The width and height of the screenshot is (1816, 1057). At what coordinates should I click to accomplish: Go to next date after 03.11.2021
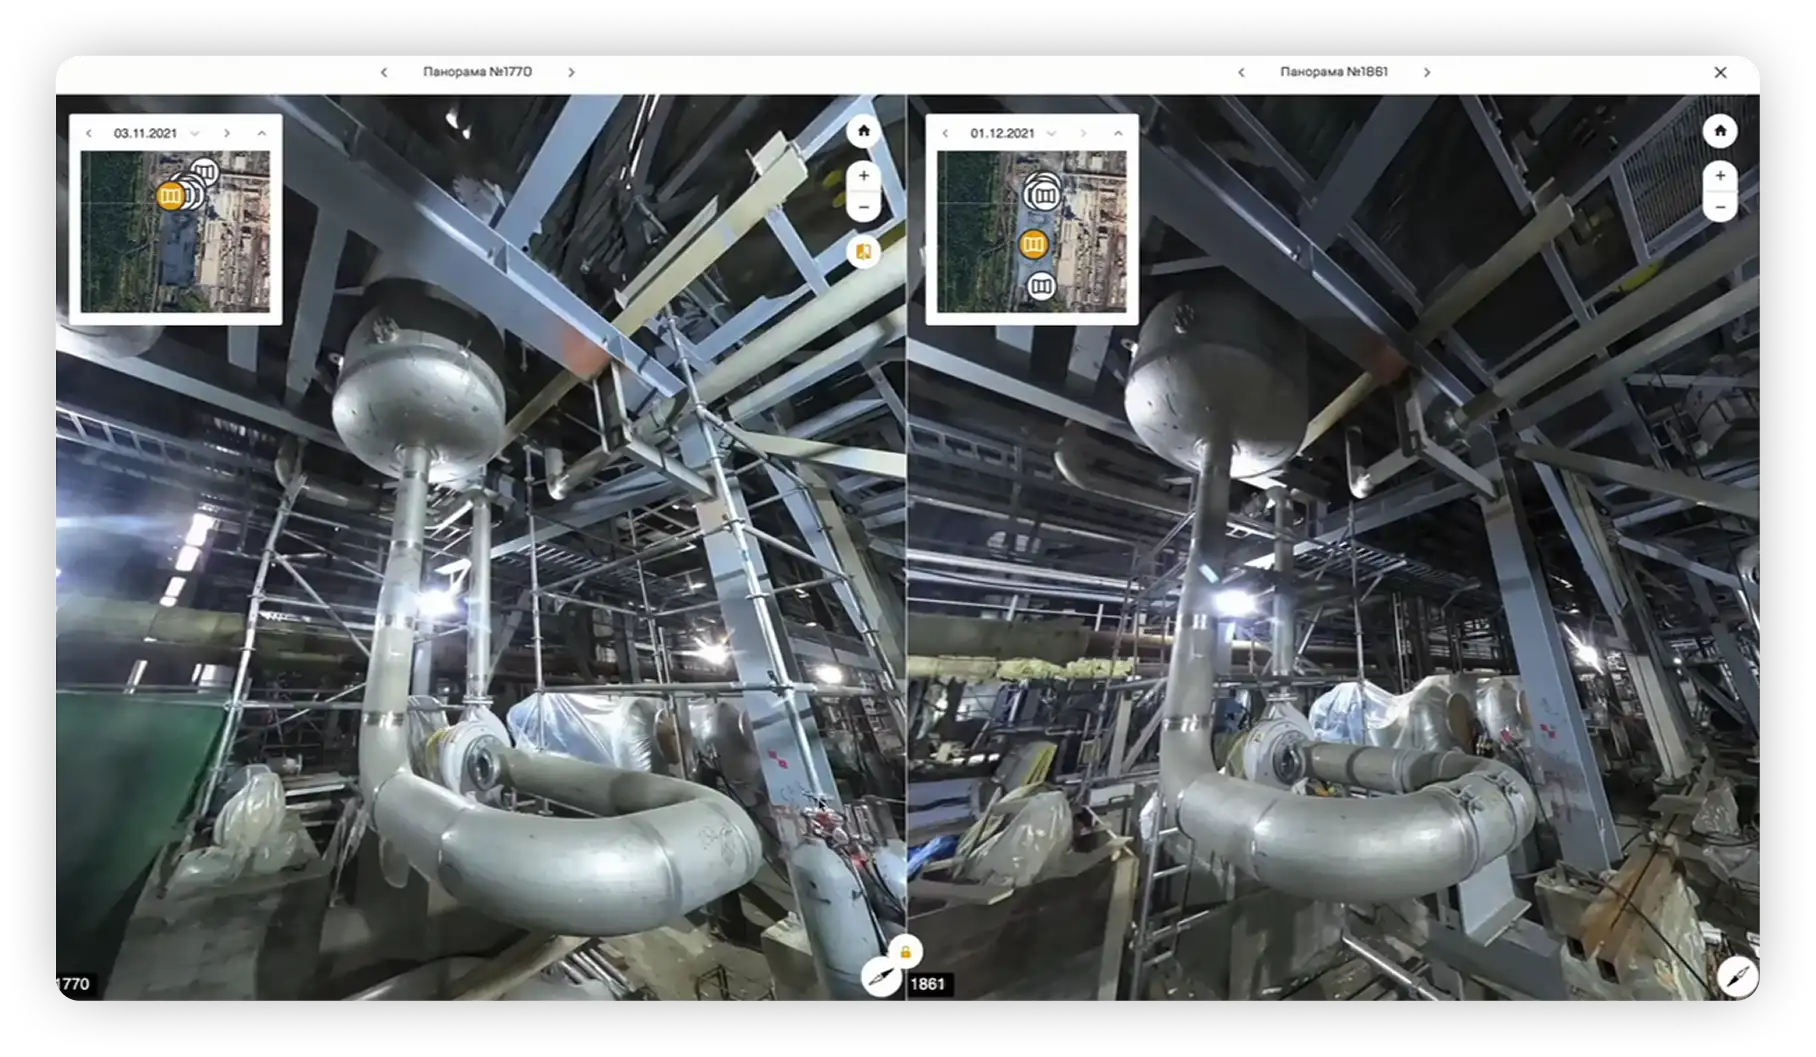click(227, 133)
